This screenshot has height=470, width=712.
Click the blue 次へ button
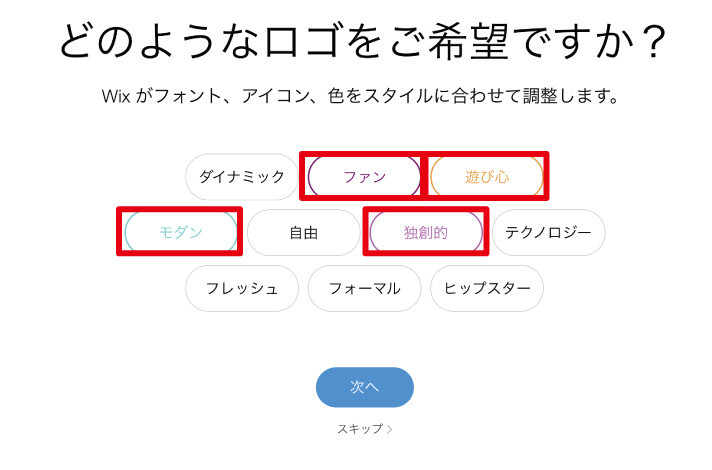click(x=364, y=387)
